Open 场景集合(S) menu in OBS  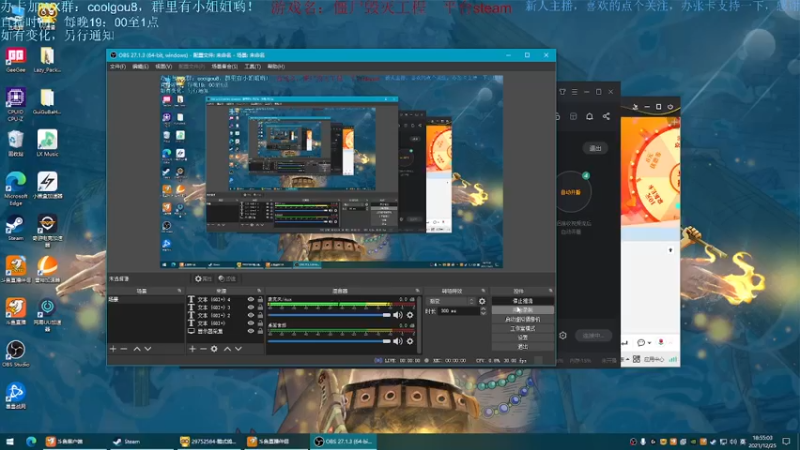224,66
